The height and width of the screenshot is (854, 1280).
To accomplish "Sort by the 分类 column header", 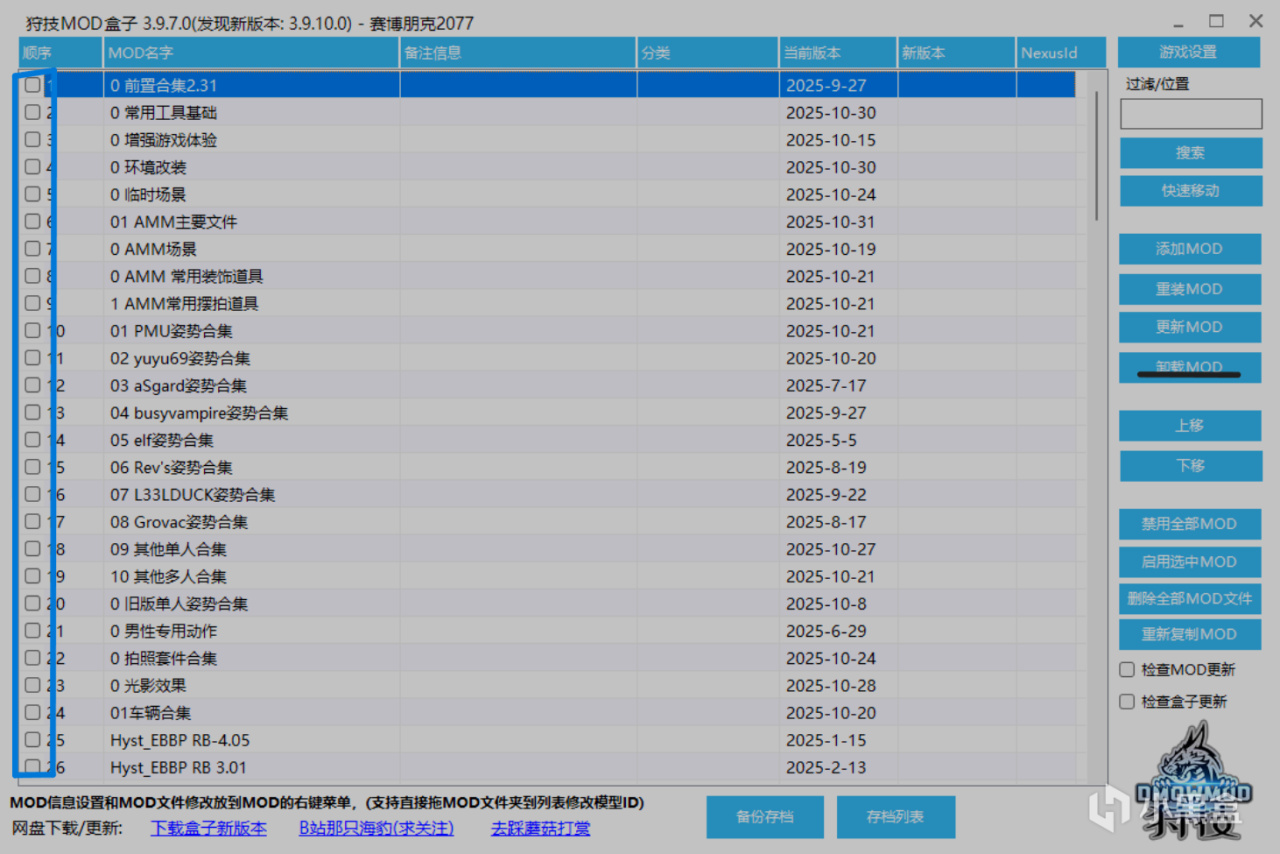I will (x=708, y=53).
